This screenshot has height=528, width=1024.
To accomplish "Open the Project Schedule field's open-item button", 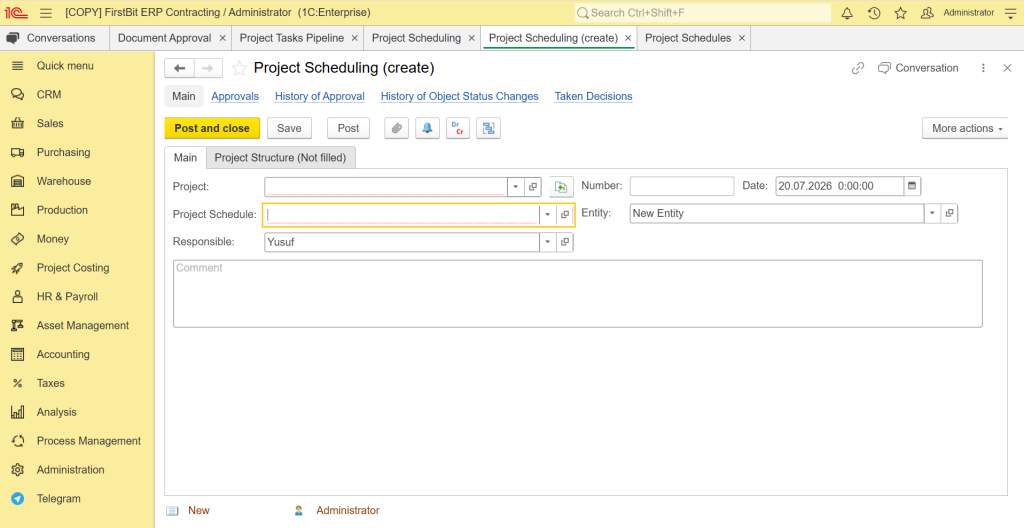I will (x=565, y=214).
